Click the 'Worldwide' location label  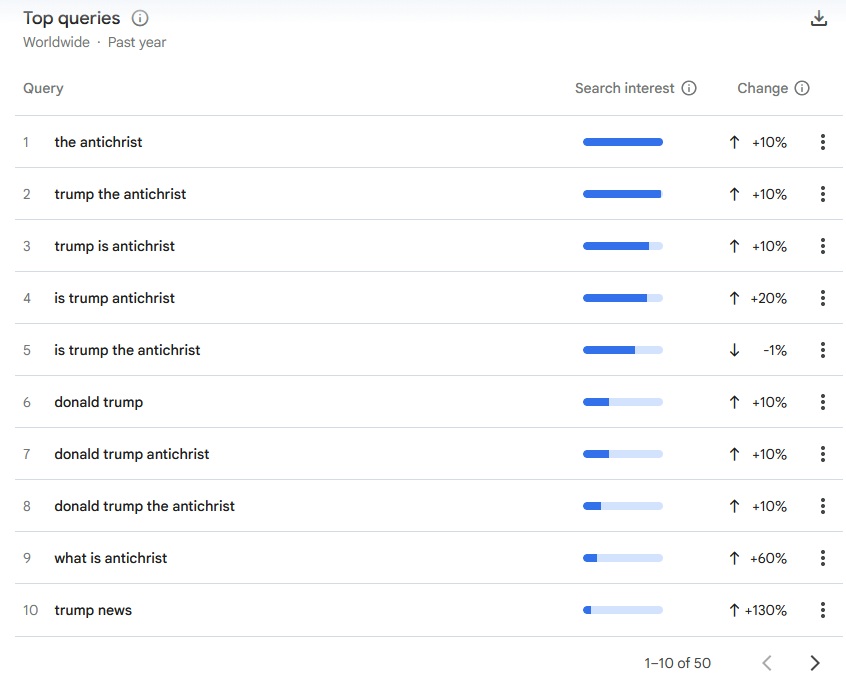tap(56, 42)
